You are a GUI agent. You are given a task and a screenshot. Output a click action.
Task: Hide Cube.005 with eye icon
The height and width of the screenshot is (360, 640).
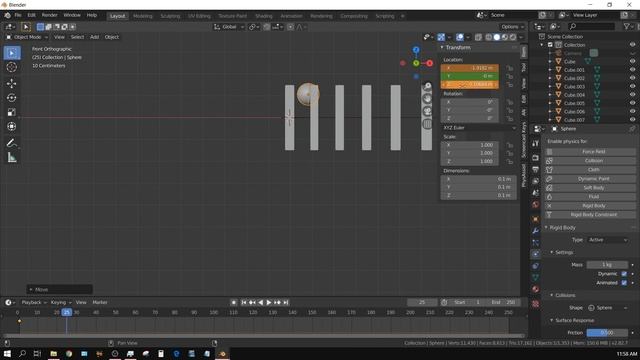point(632,103)
